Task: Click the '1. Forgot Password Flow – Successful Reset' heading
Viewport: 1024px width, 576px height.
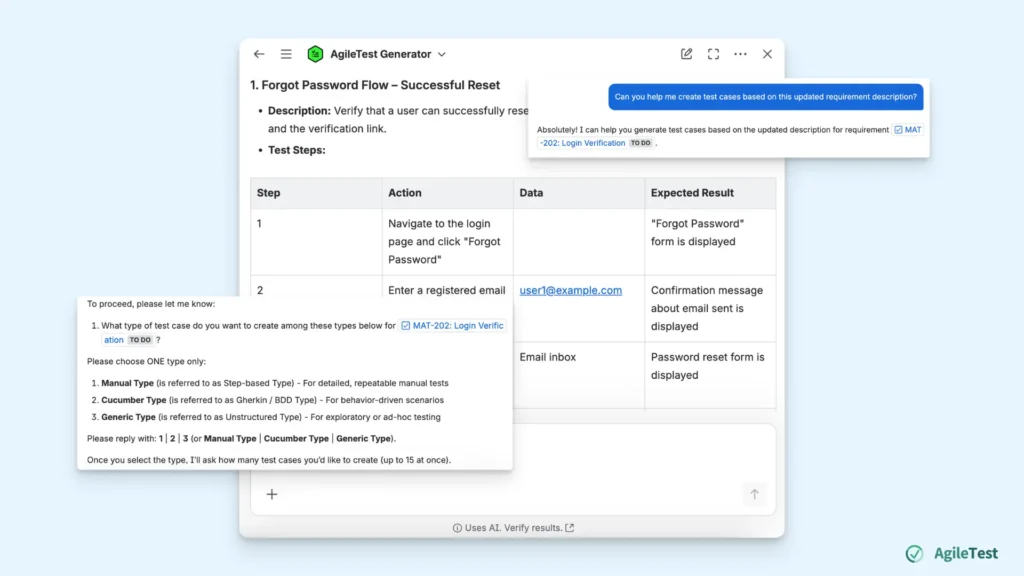Action: click(375, 85)
